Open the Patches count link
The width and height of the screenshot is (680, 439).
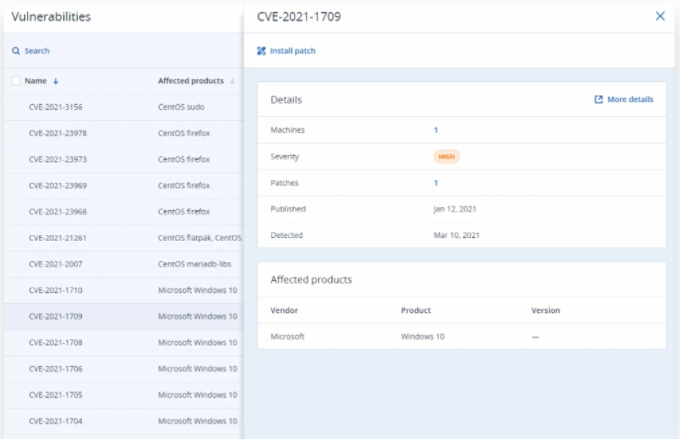point(436,183)
